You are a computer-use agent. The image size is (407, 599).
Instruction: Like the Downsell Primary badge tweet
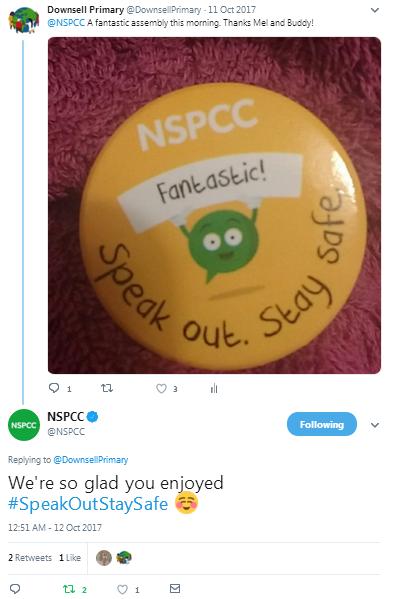(x=161, y=389)
